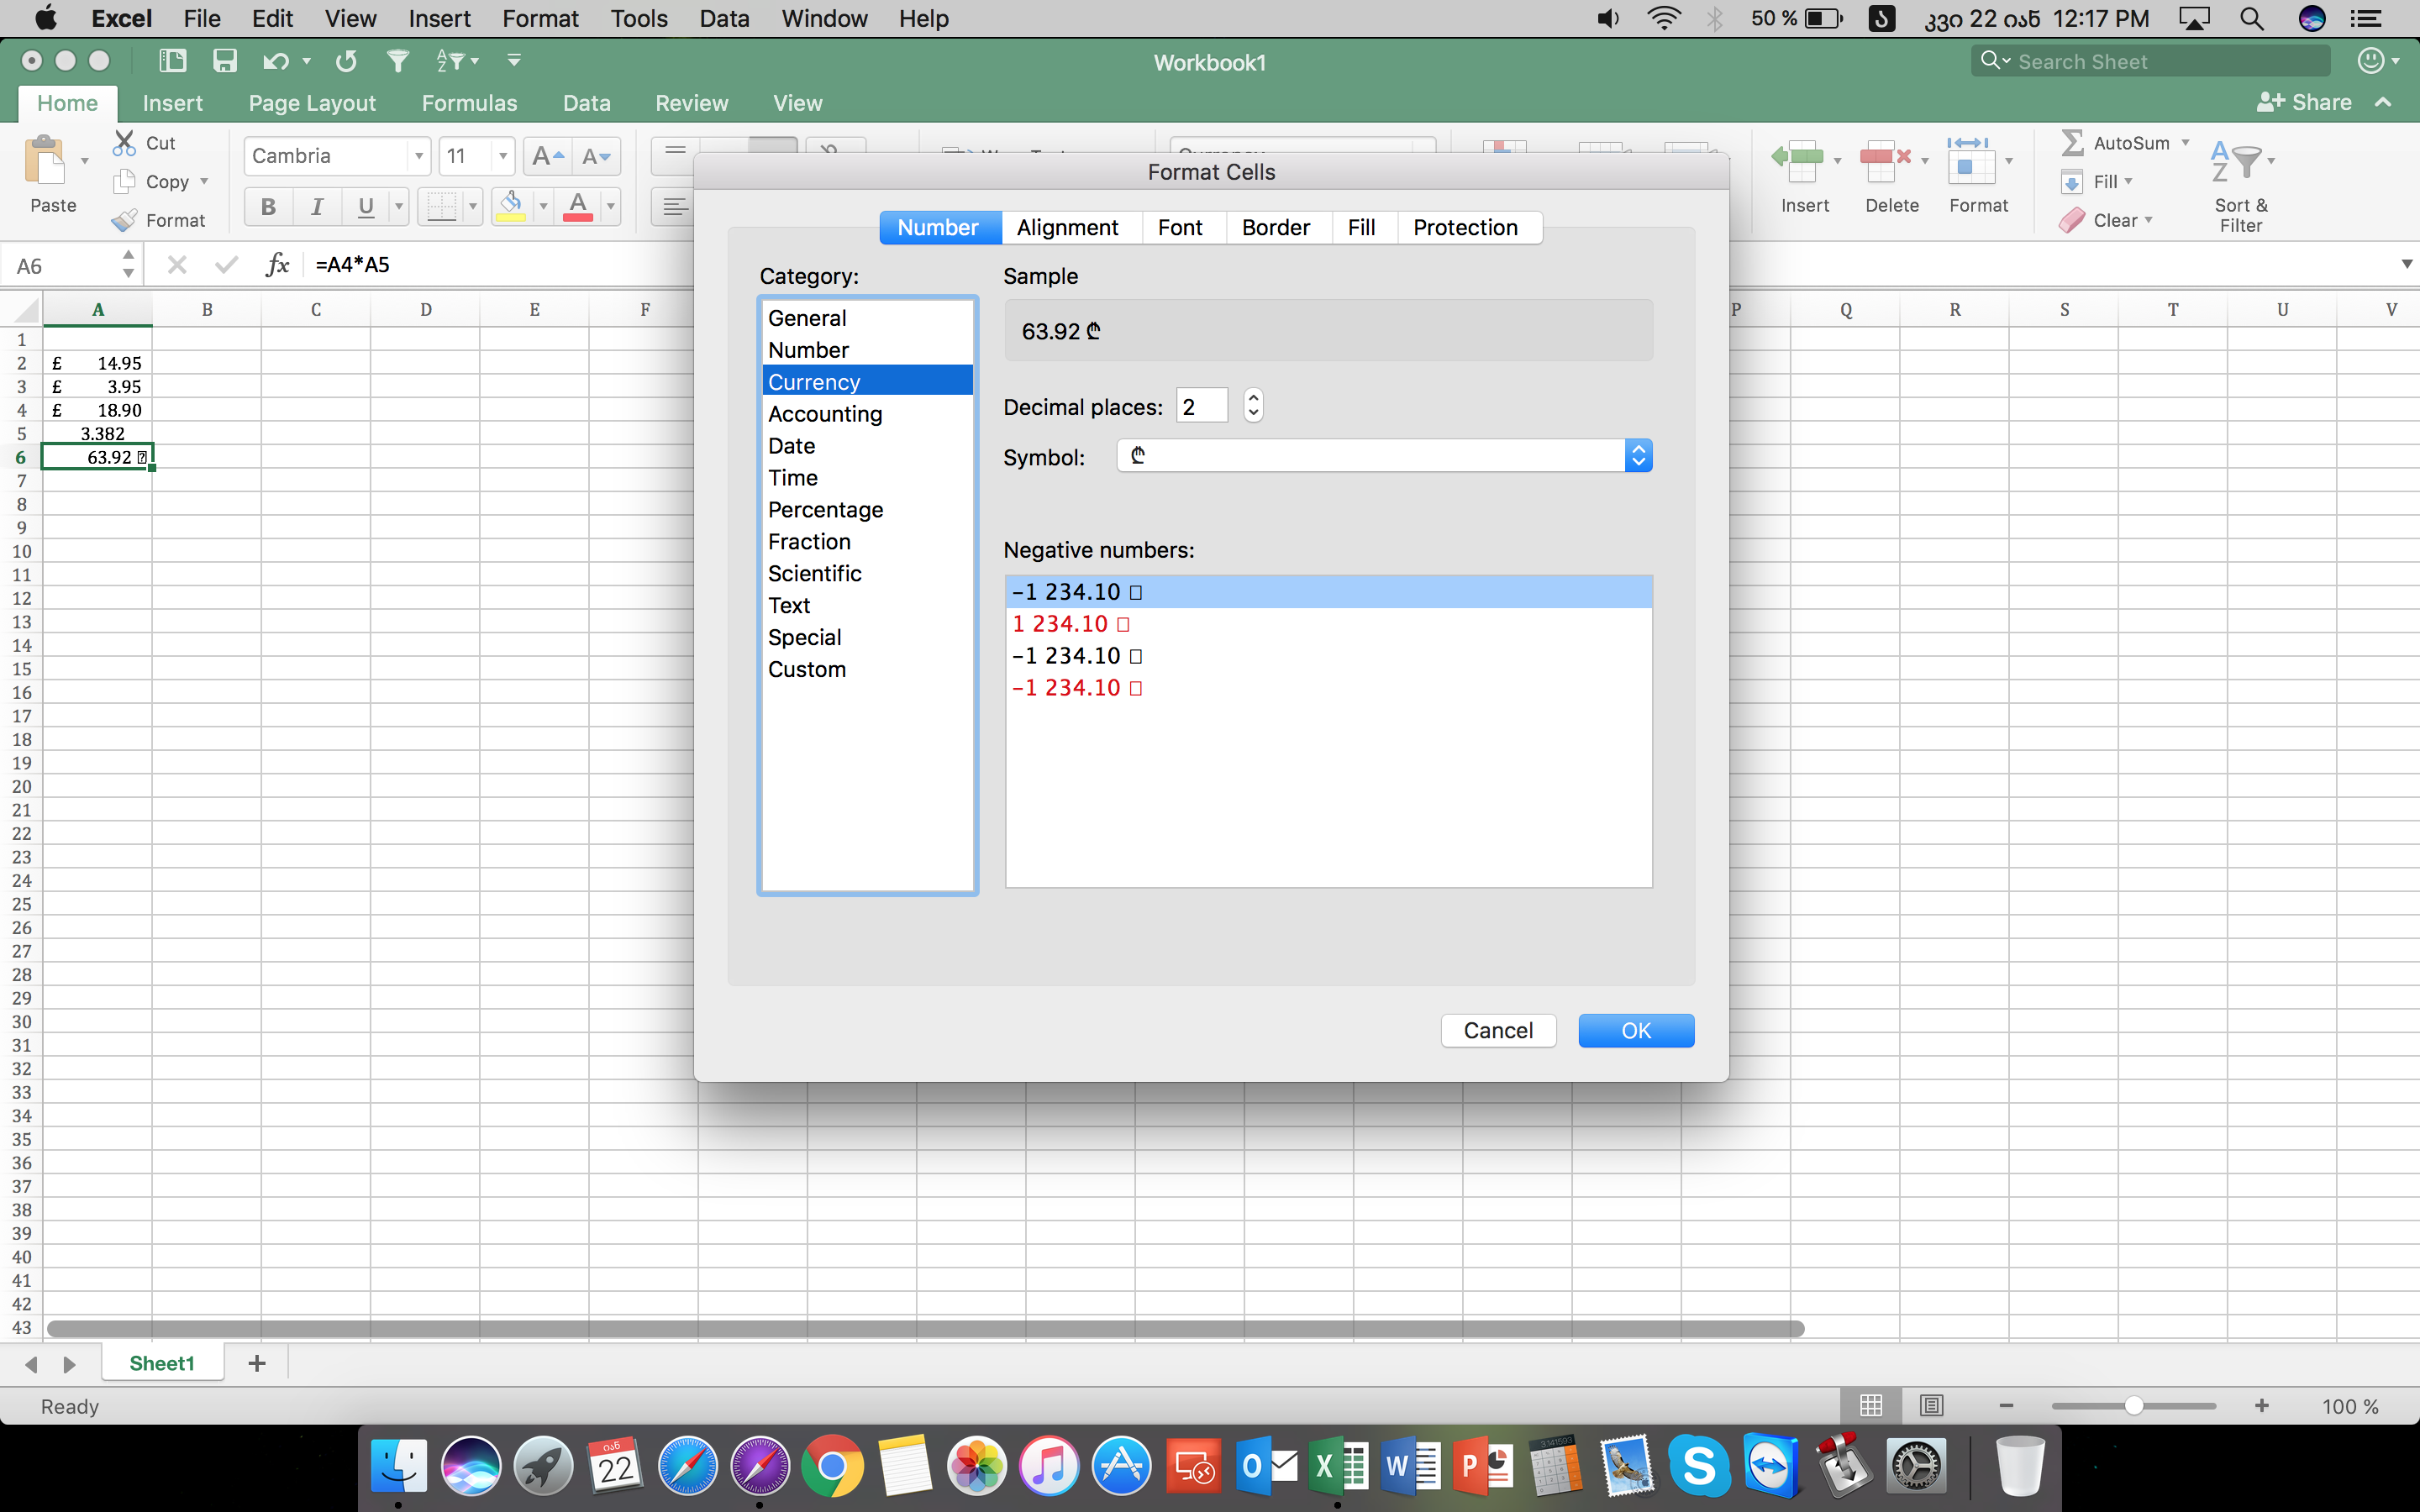Image resolution: width=2420 pixels, height=1512 pixels.
Task: Click the Format painter brush icon
Action: [x=124, y=220]
